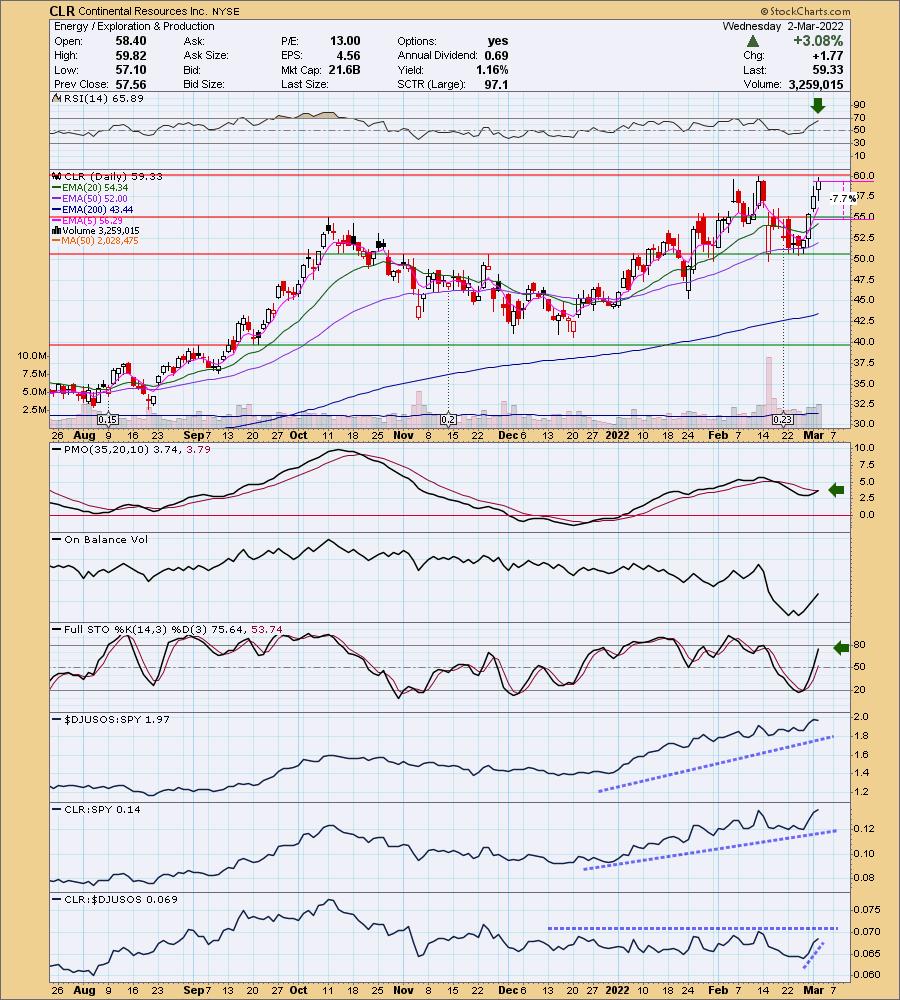Click the EMA(50) 52.00 legend entry

tap(95, 198)
